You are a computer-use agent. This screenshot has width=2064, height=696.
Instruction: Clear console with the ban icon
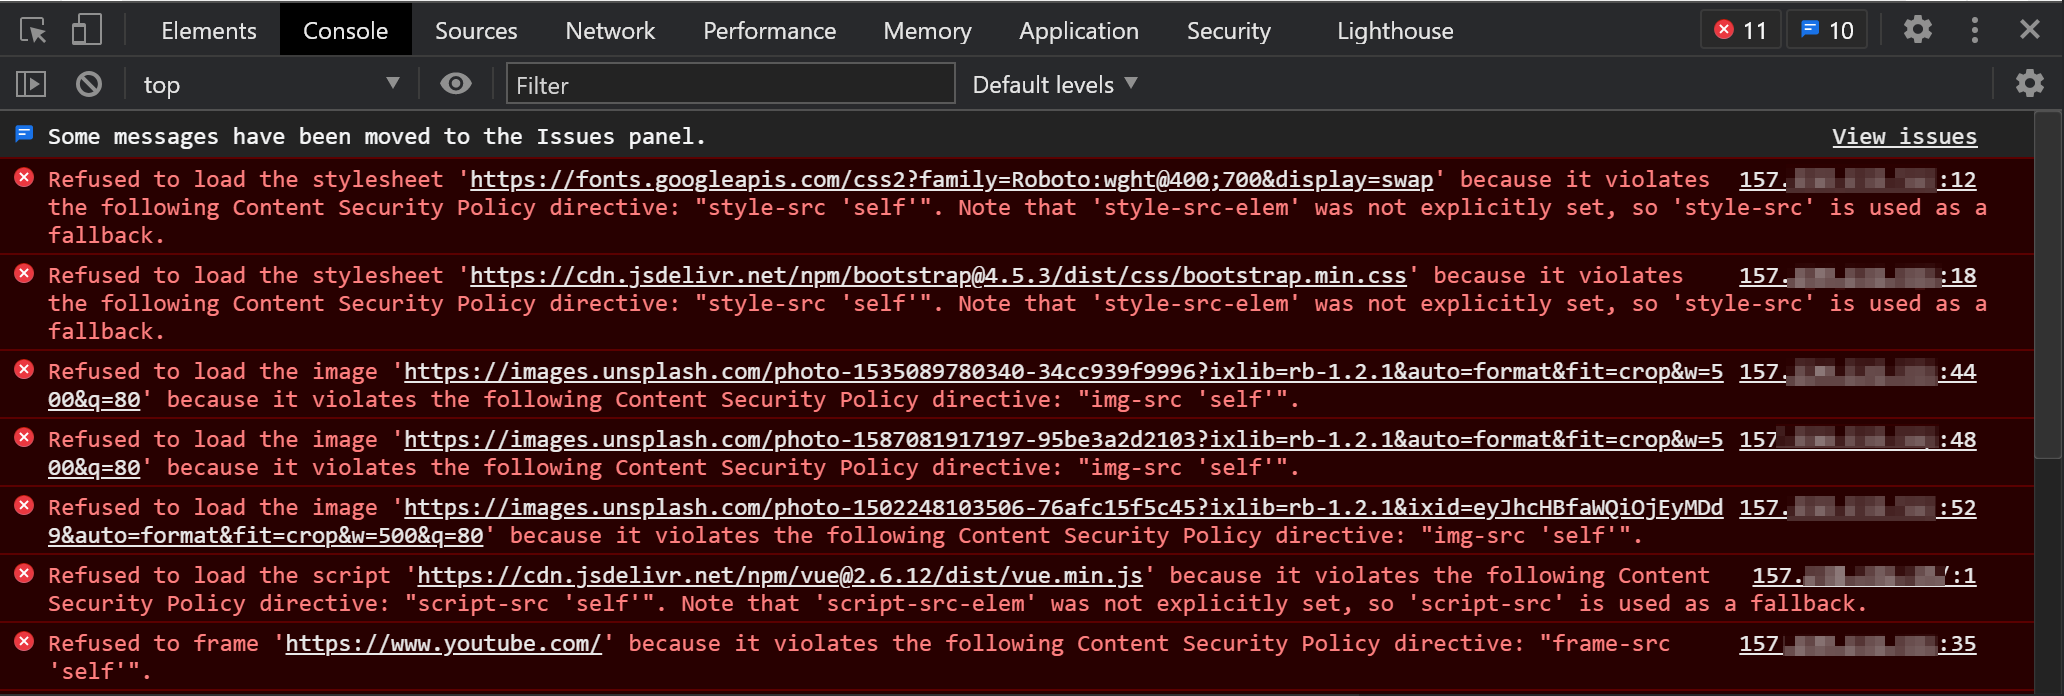tap(89, 84)
